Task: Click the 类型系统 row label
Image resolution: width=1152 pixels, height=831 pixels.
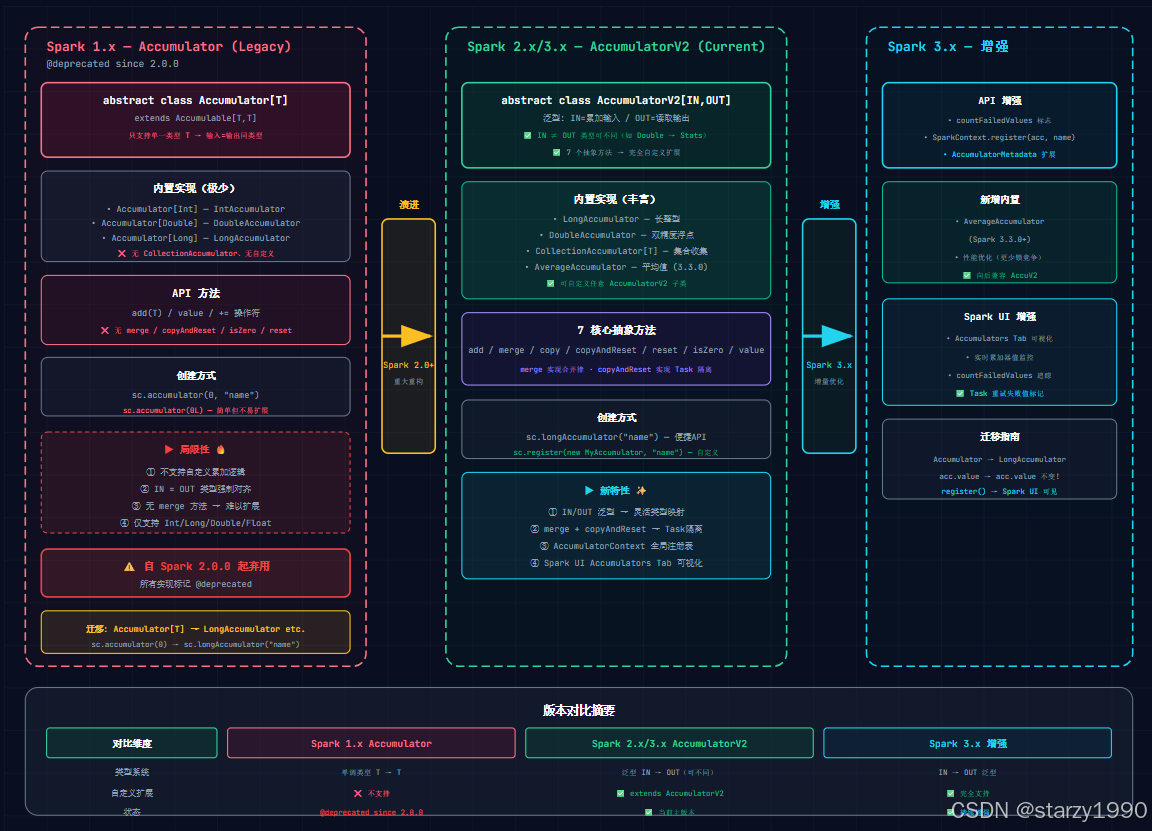Action: [x=132, y=772]
